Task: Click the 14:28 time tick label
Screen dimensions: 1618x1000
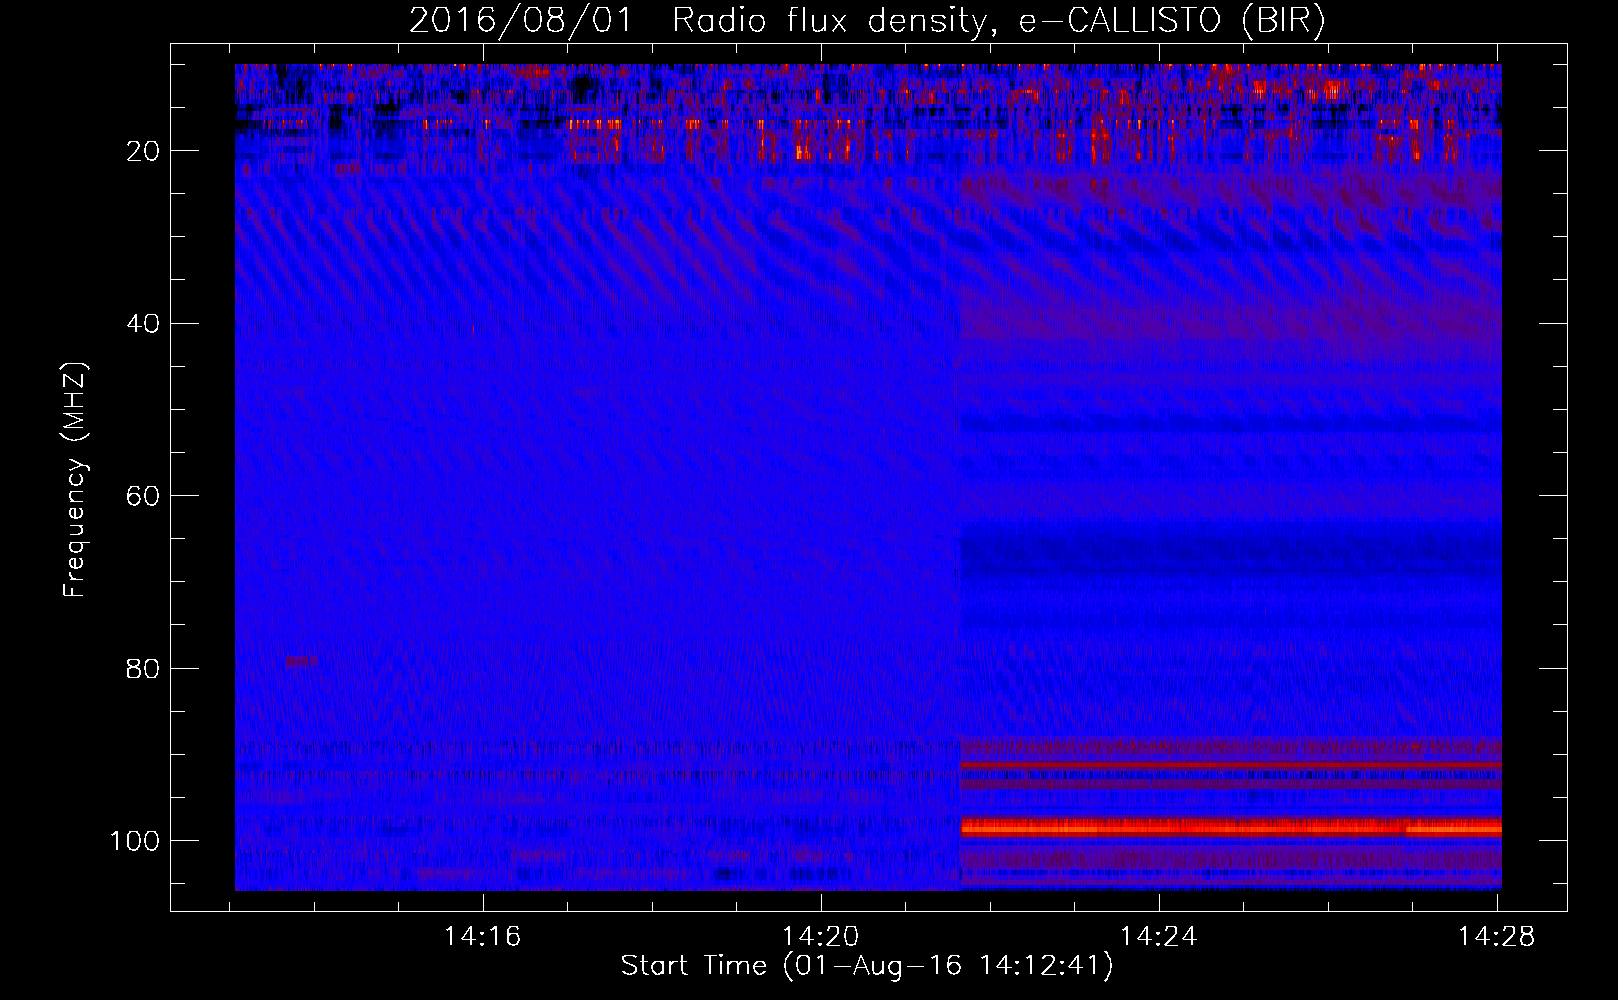Action: (1497, 937)
